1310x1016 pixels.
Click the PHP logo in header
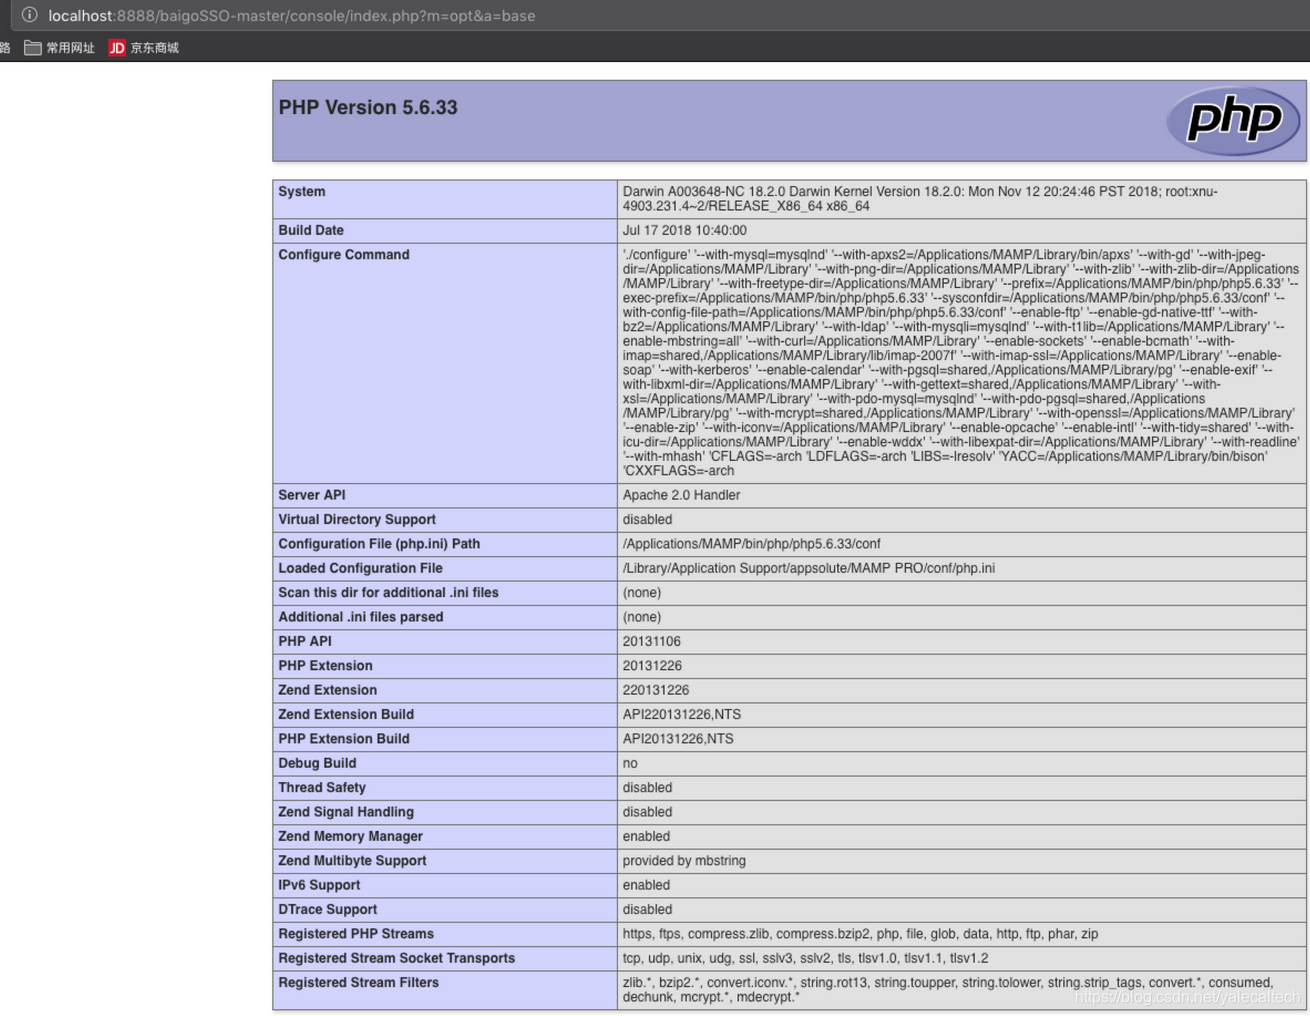[x=1233, y=121]
